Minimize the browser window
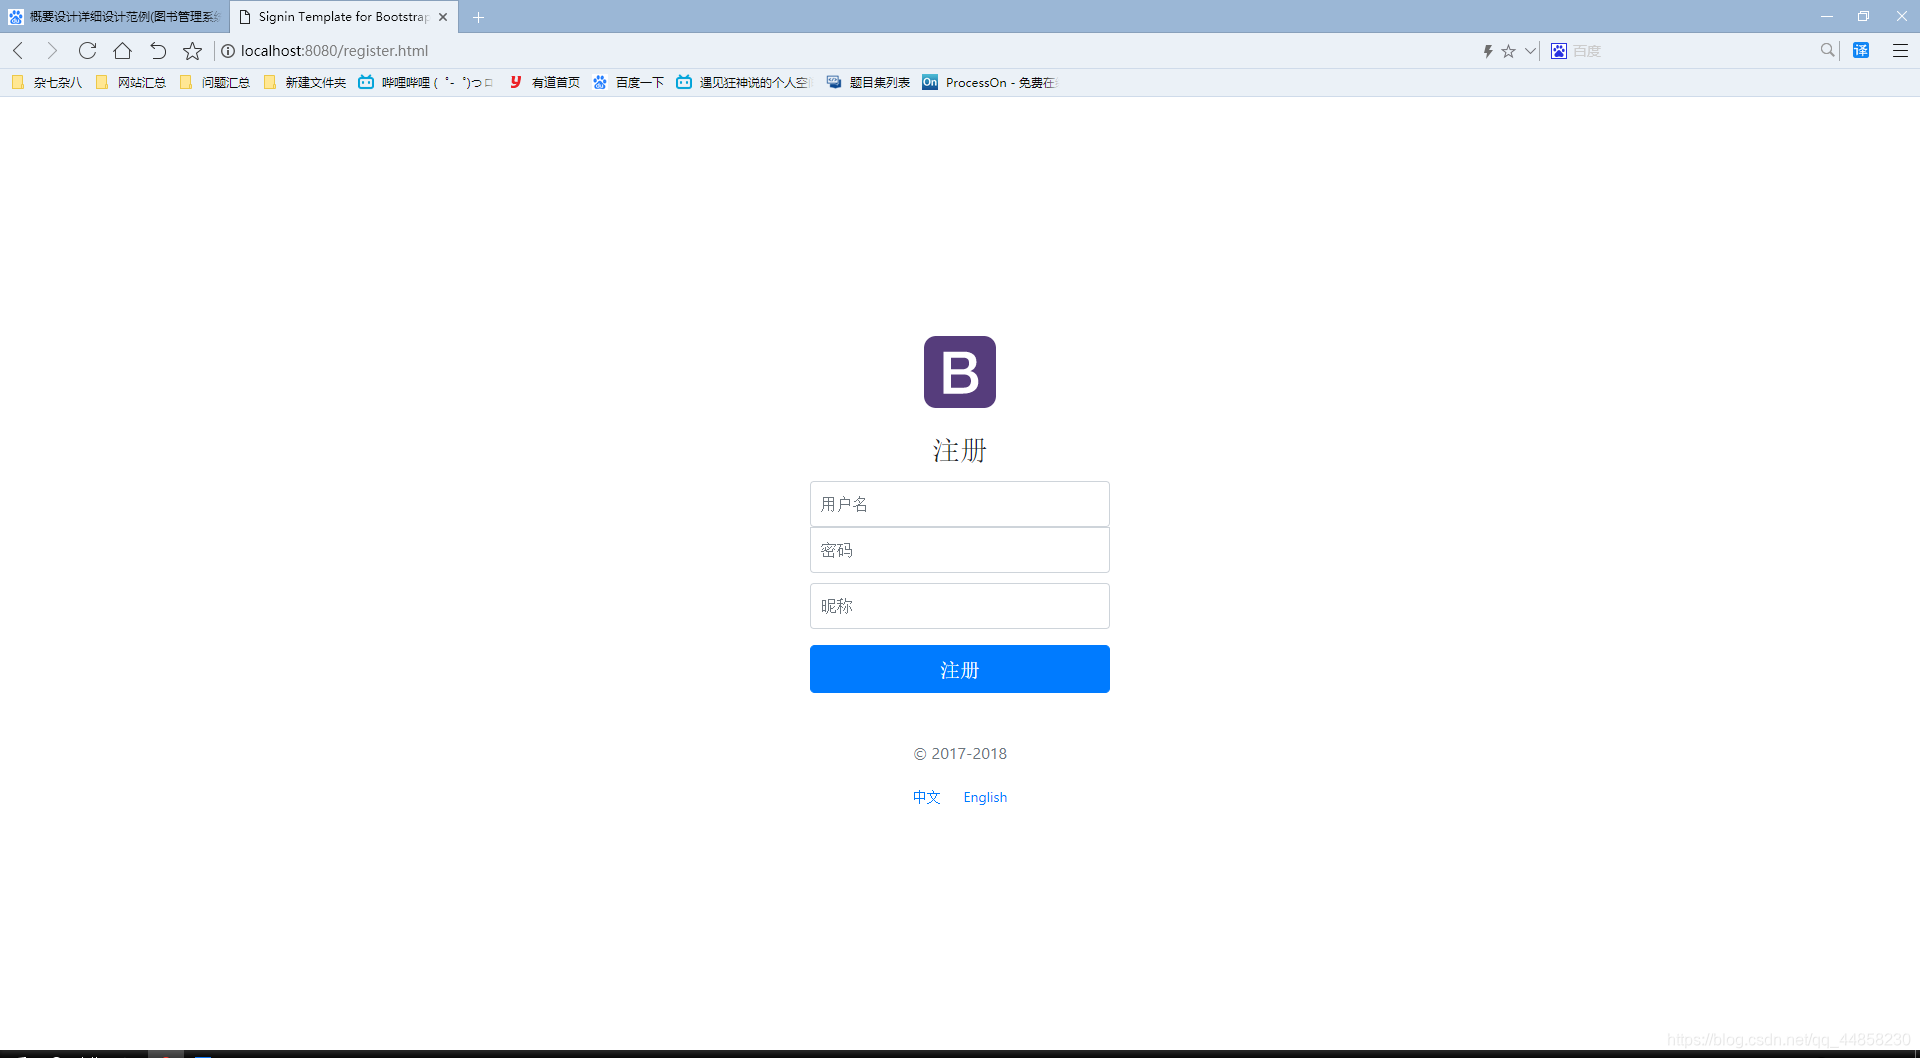 click(x=1827, y=17)
